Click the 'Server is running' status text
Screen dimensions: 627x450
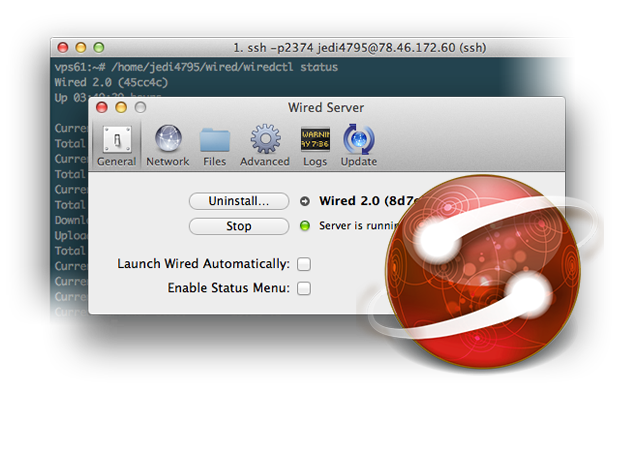[x=358, y=226]
